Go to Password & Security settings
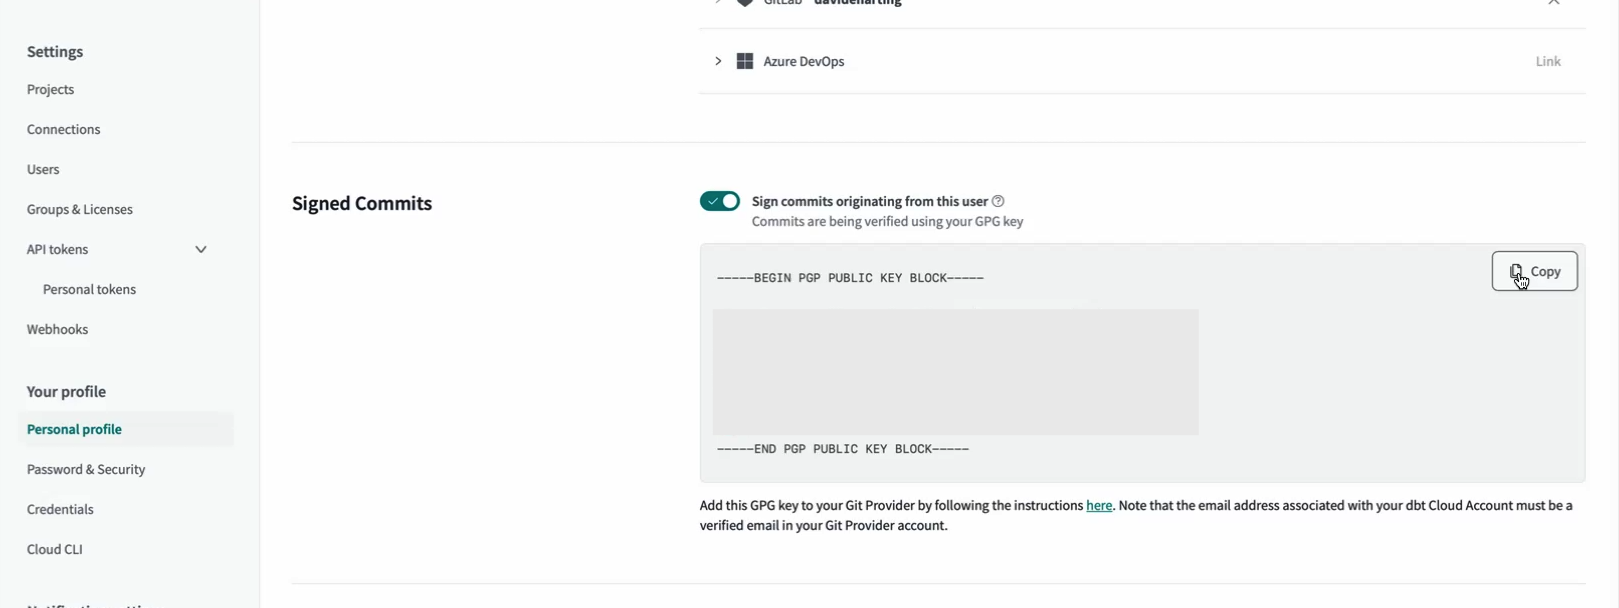Screen dimensions: 1619x608 tap(86, 469)
